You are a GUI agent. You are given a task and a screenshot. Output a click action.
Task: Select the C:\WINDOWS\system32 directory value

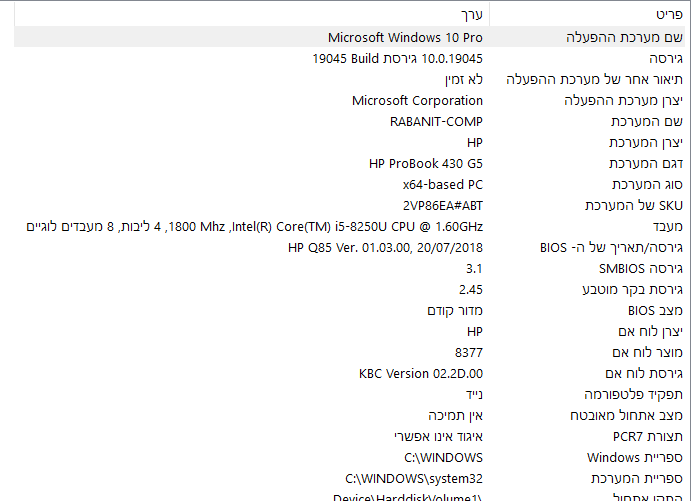coord(413,478)
